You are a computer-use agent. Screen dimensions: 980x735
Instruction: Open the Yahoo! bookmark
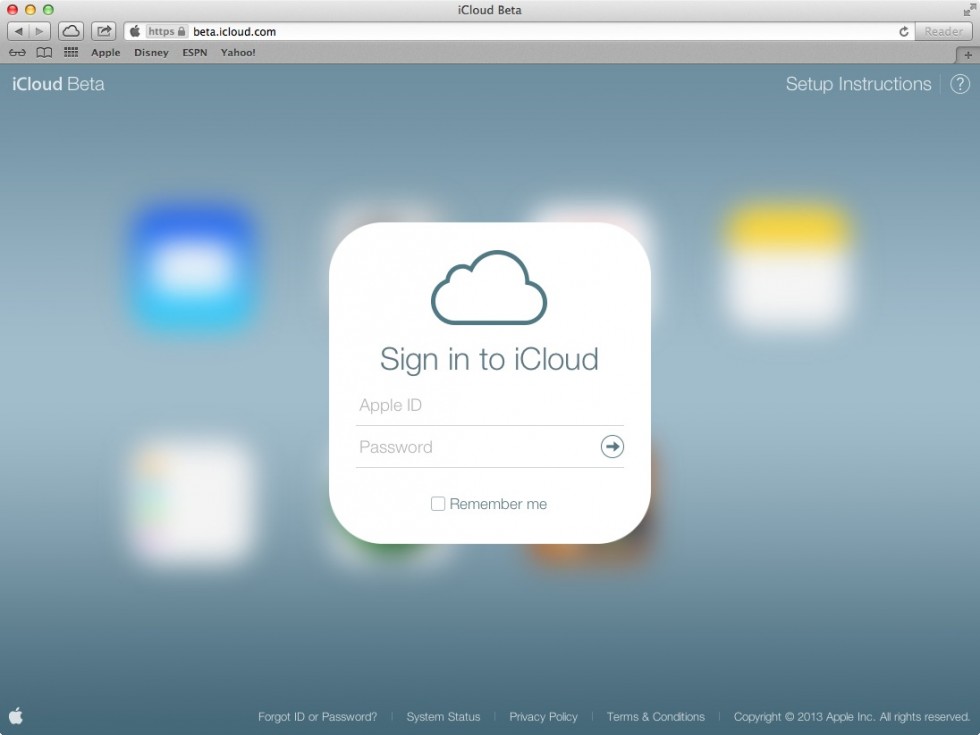[x=238, y=52]
